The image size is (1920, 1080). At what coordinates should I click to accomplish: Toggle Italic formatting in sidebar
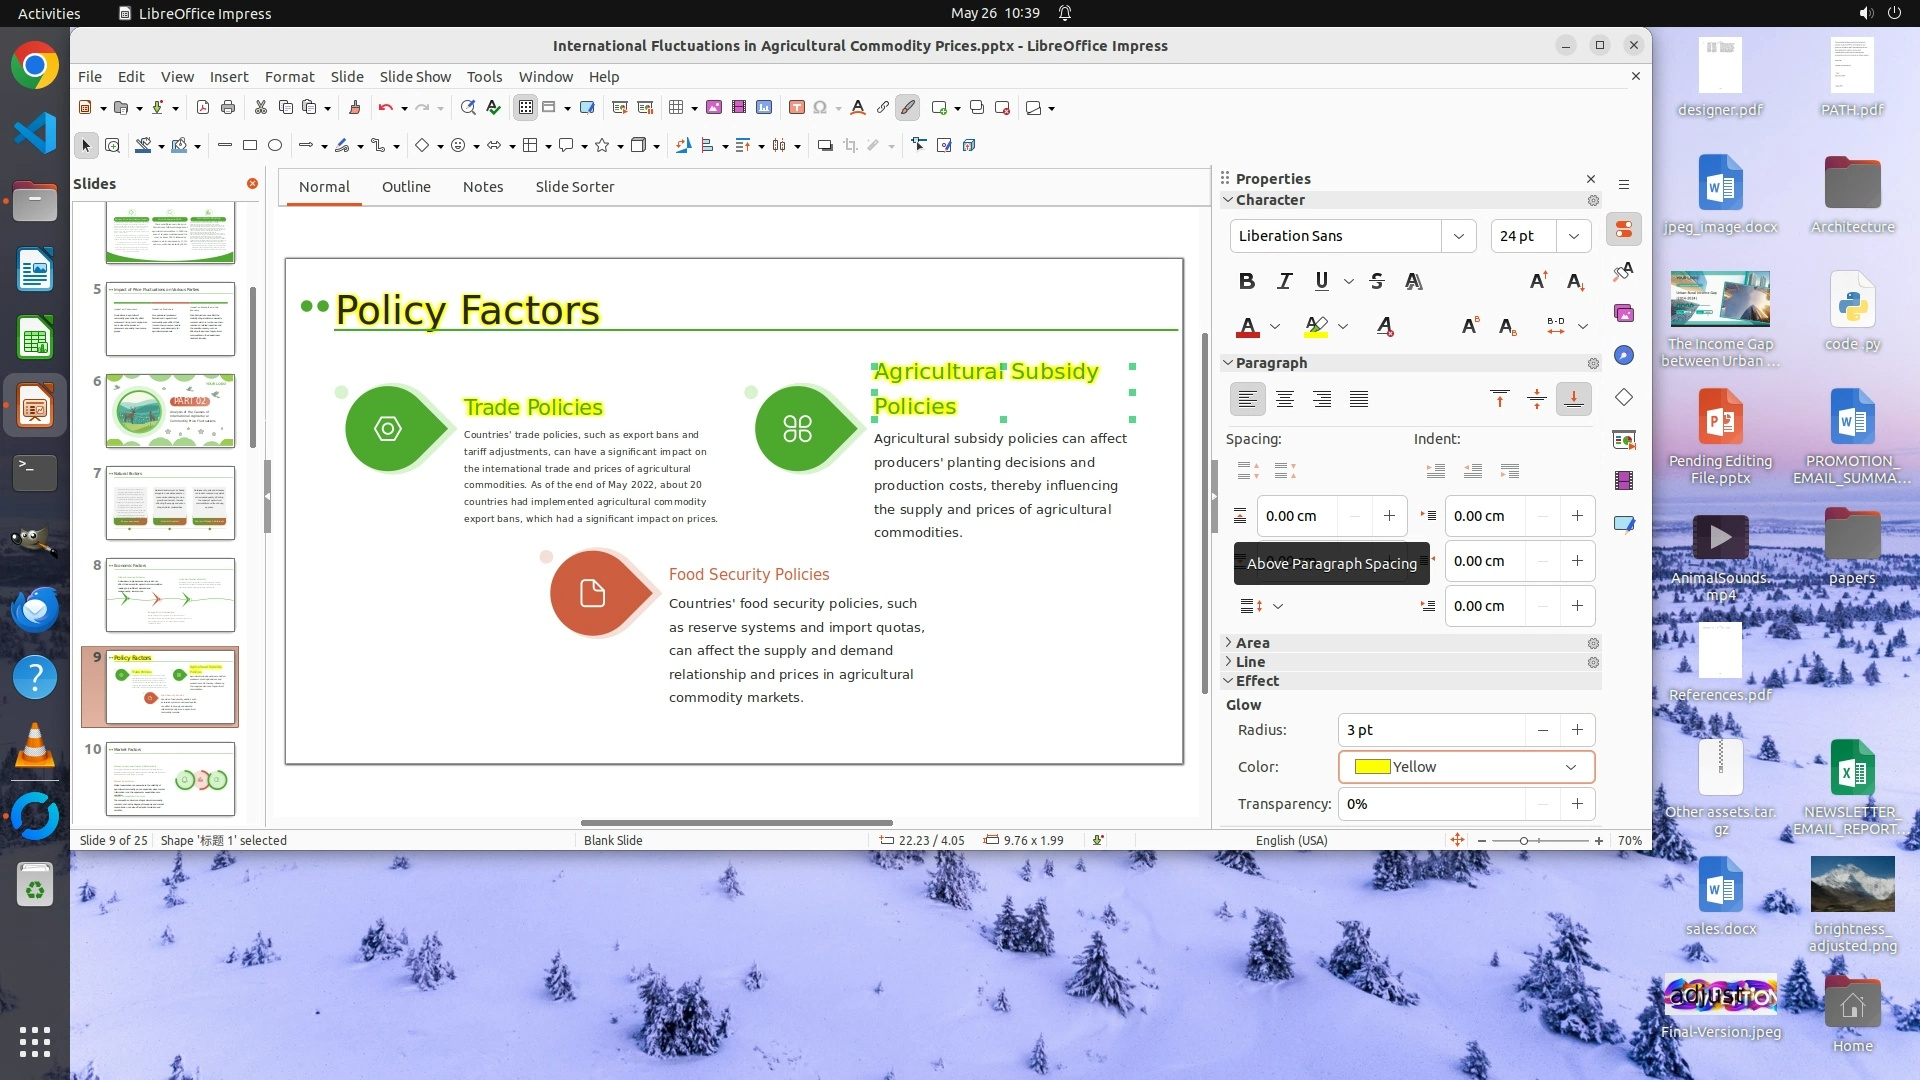[1284, 281]
